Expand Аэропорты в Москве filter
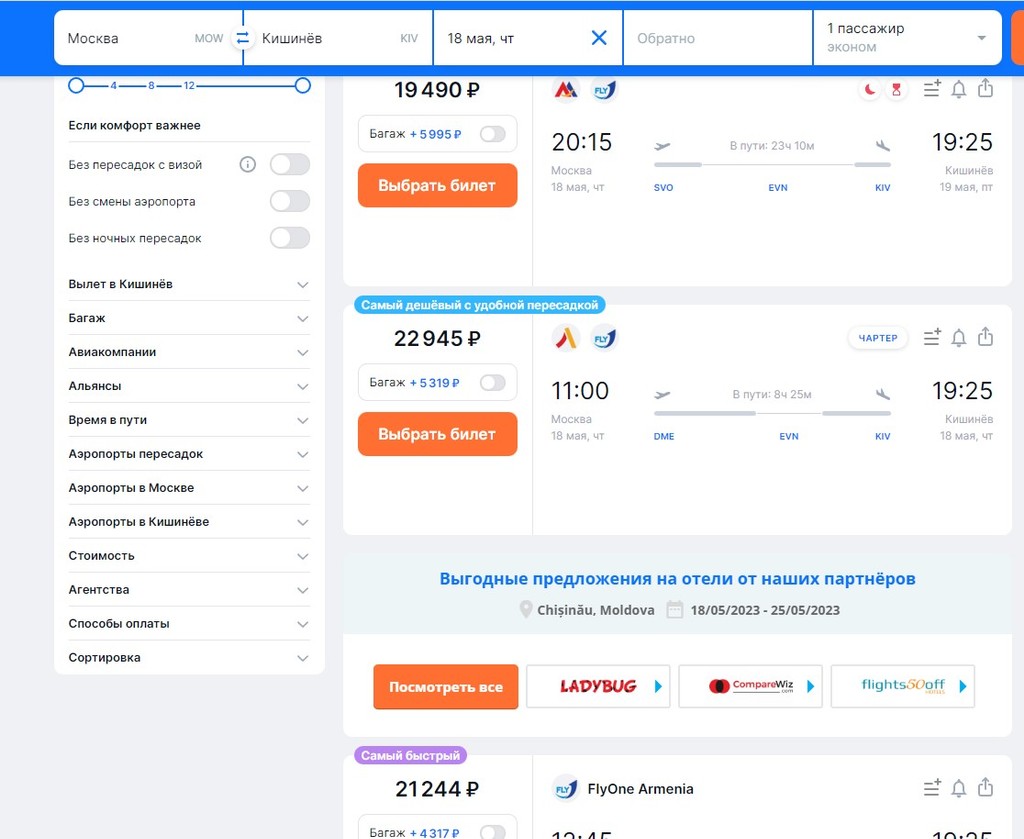This screenshot has height=839, width=1024. click(189, 488)
